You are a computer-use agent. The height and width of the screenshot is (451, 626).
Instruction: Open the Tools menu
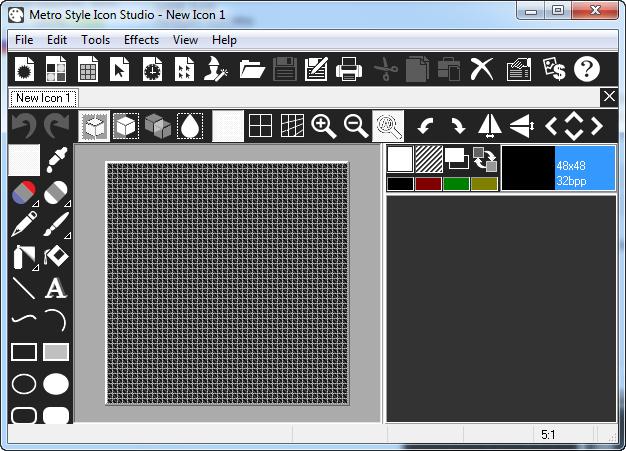[96, 40]
